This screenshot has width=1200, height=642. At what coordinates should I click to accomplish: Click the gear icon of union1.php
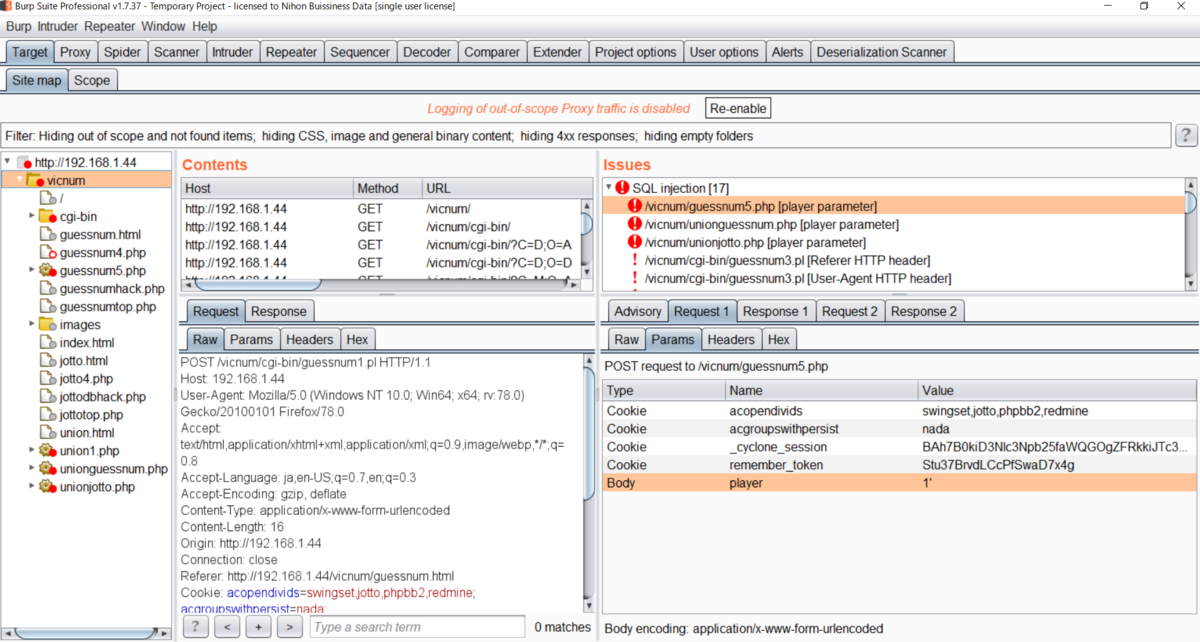48,451
